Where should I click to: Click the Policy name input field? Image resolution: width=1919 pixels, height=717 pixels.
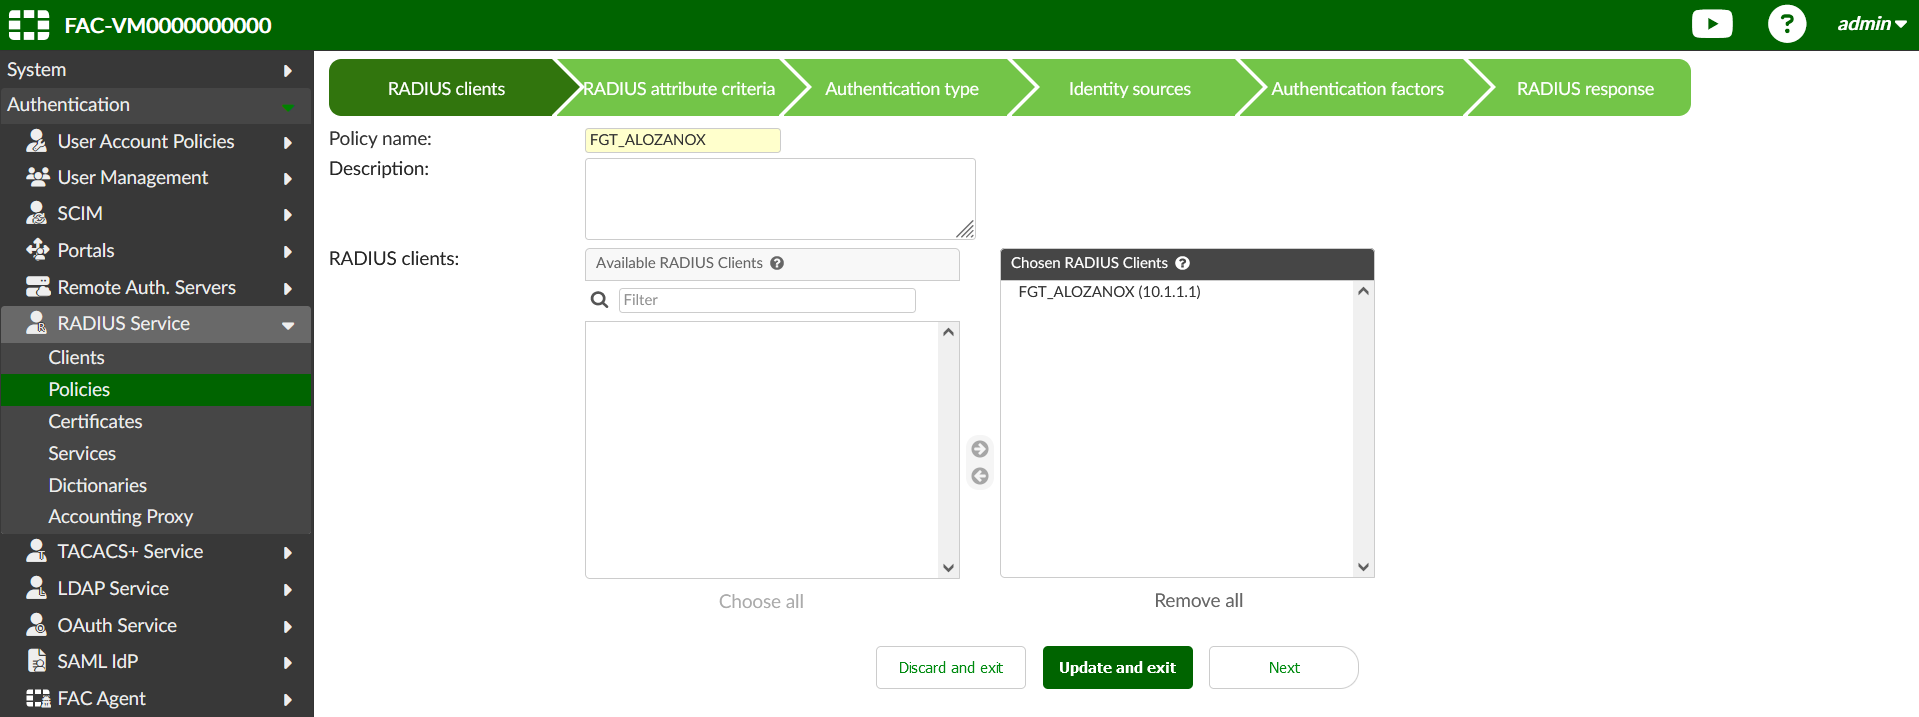(682, 140)
